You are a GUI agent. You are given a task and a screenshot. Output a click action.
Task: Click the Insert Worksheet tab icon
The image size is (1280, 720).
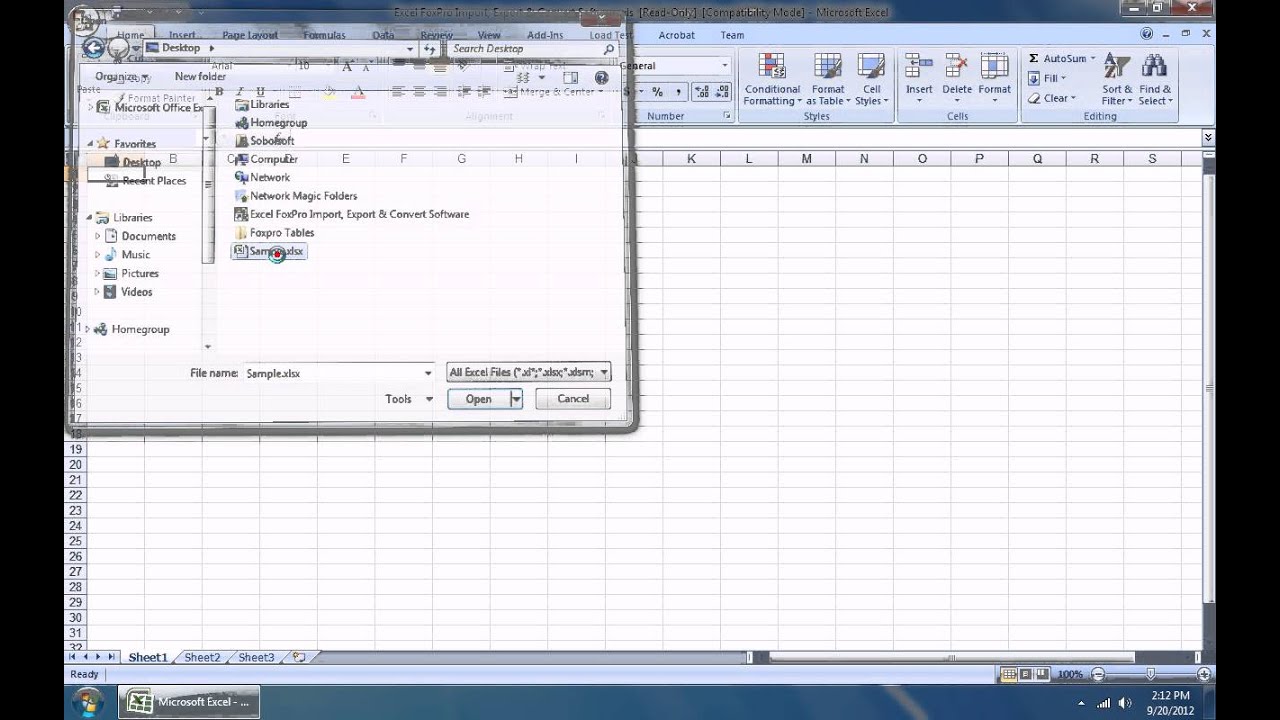coord(298,657)
